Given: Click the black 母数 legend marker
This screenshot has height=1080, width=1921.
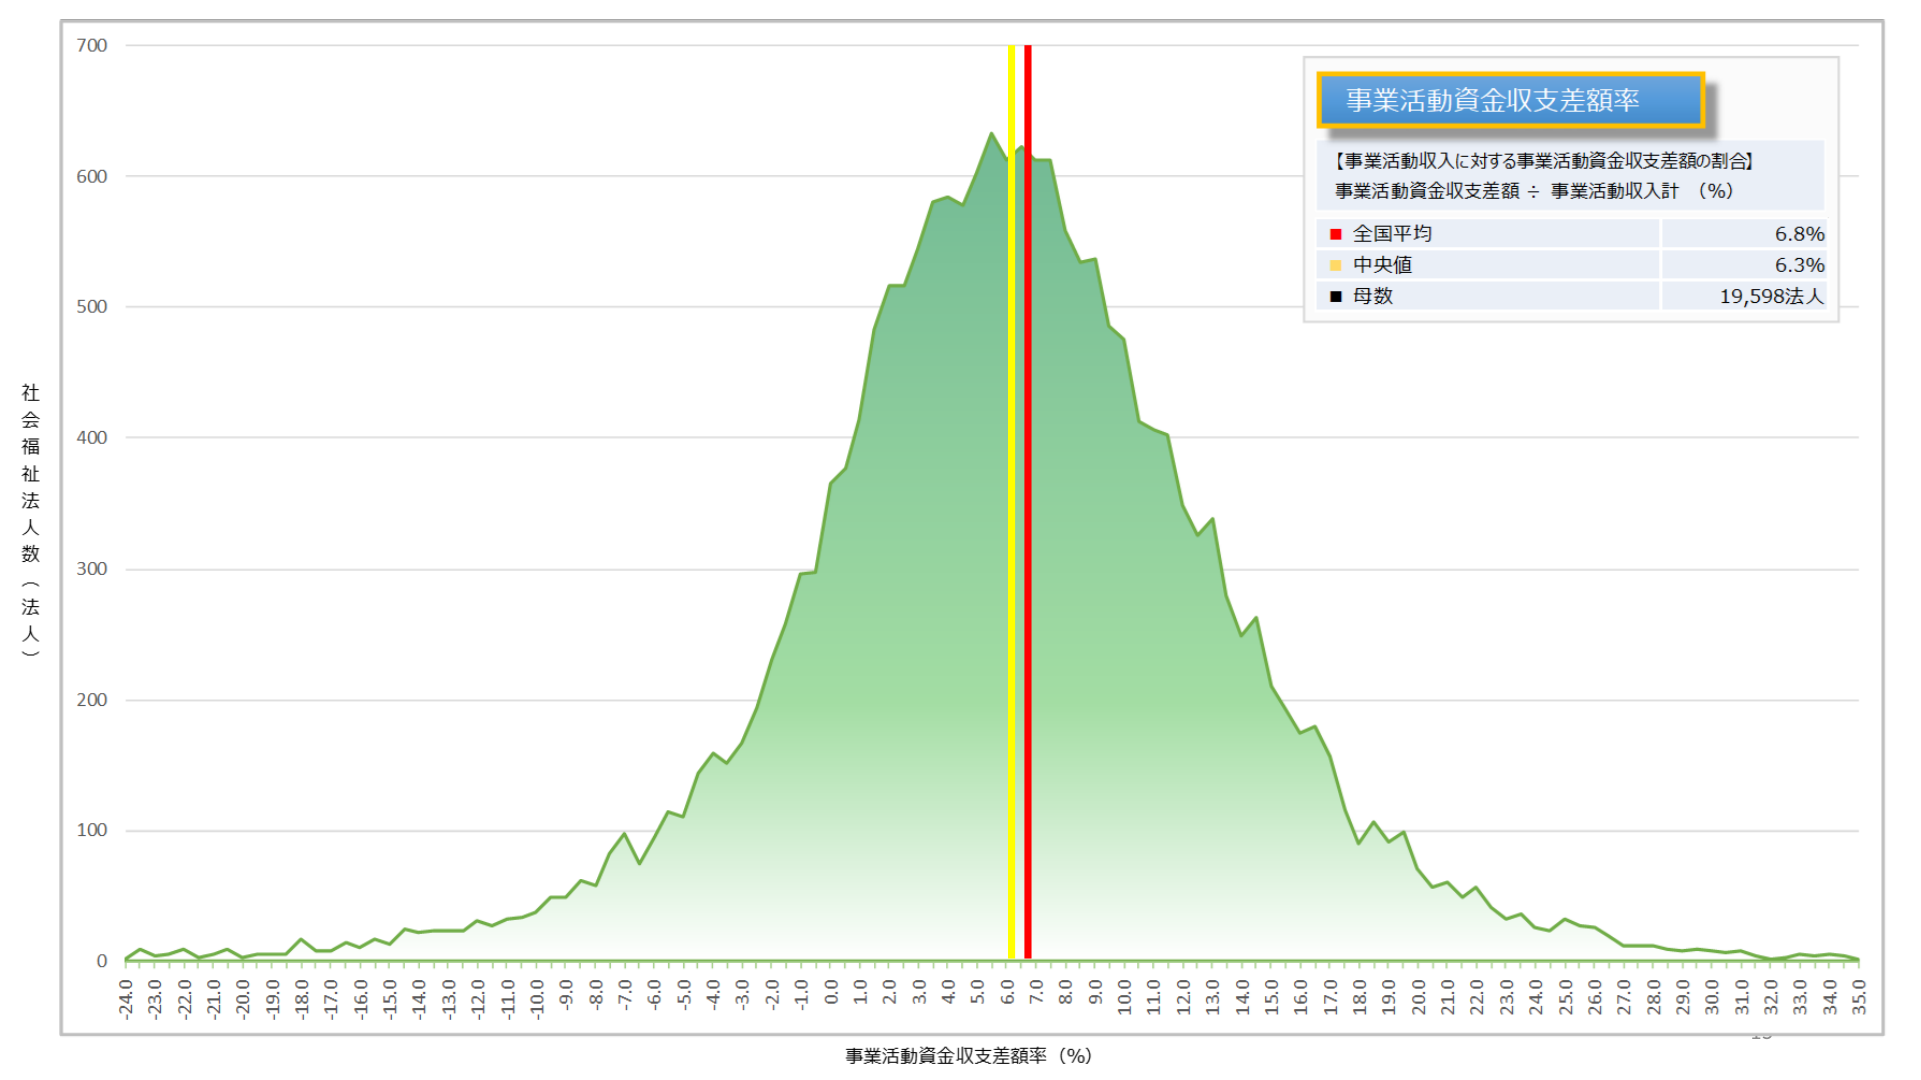Looking at the screenshot, I should tap(1335, 296).
